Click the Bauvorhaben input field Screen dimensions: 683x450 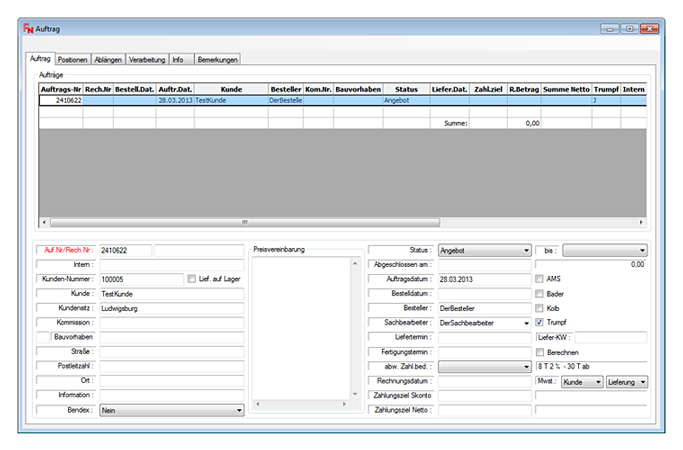coord(172,338)
